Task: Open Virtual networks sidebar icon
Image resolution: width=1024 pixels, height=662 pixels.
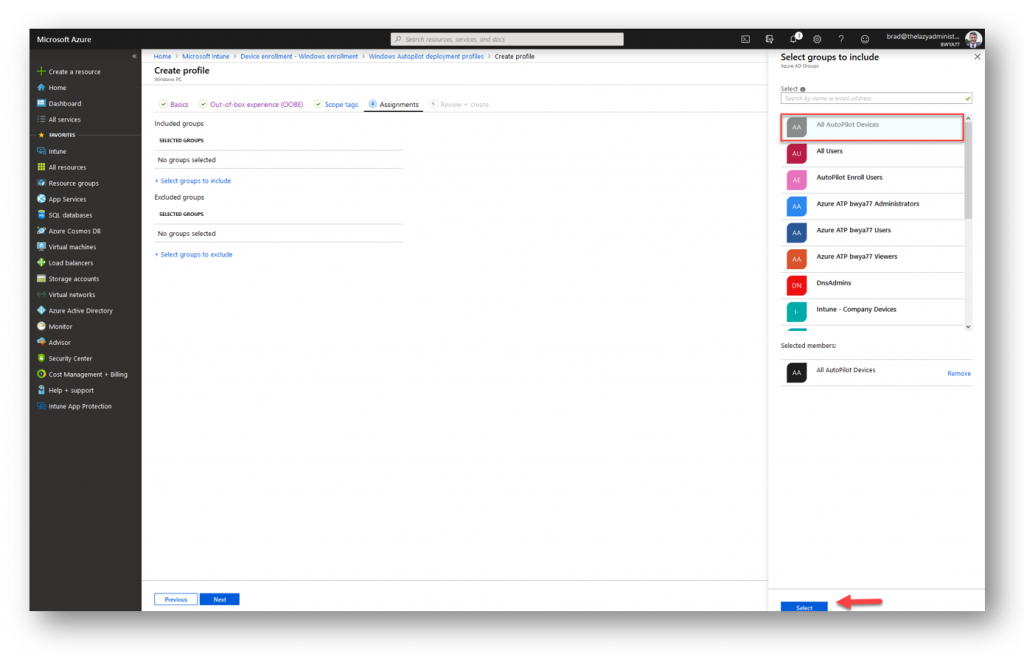Action: pyautogui.click(x=41, y=294)
